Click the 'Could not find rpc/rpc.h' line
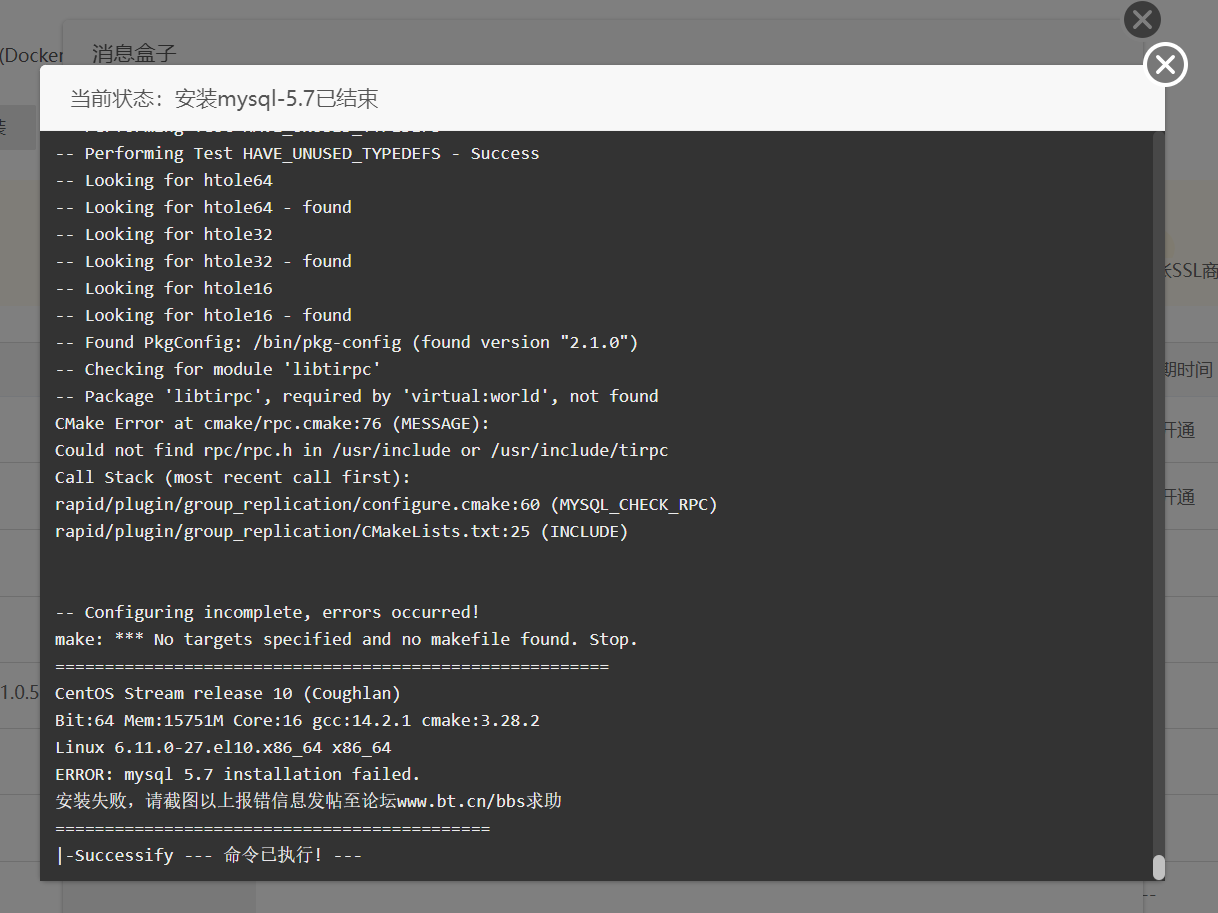Image resolution: width=1218 pixels, height=913 pixels. point(362,450)
